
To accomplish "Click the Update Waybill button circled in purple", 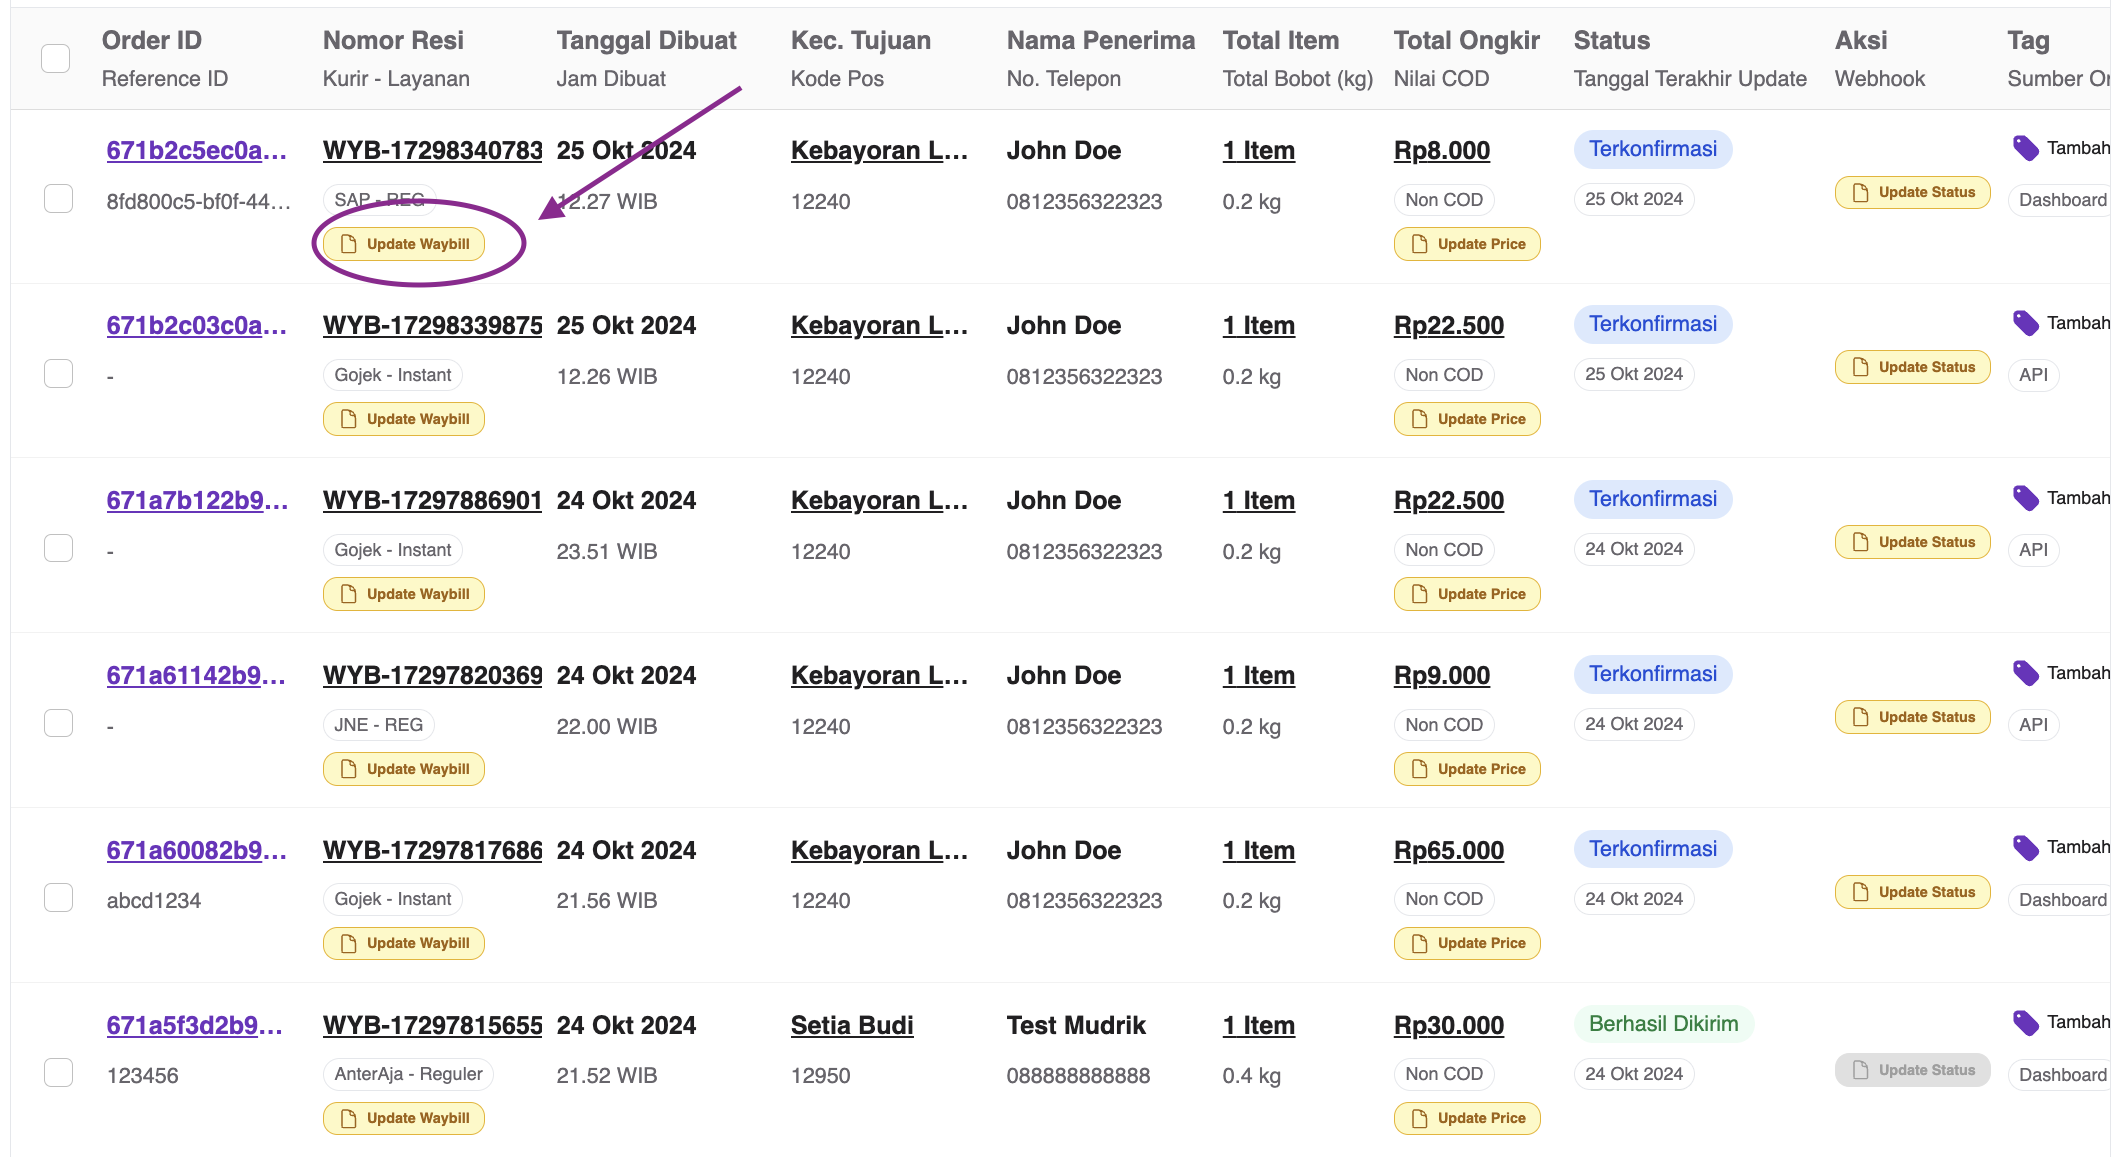I will pos(403,243).
